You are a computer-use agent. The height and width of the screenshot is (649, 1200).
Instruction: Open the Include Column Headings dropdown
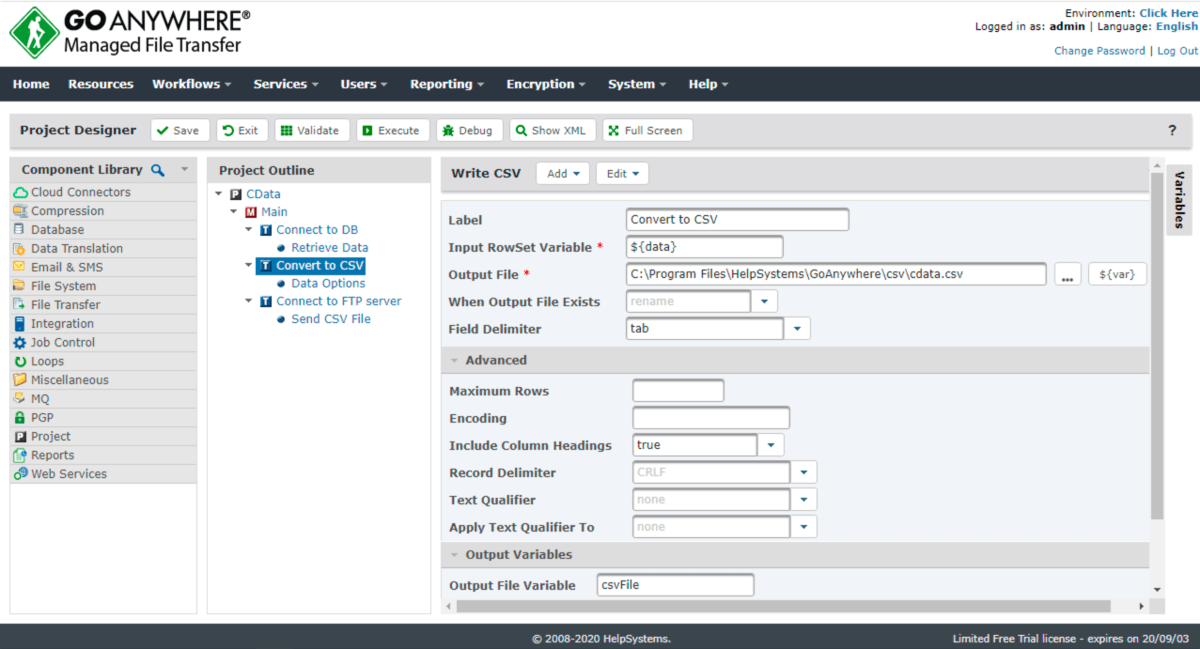click(771, 445)
